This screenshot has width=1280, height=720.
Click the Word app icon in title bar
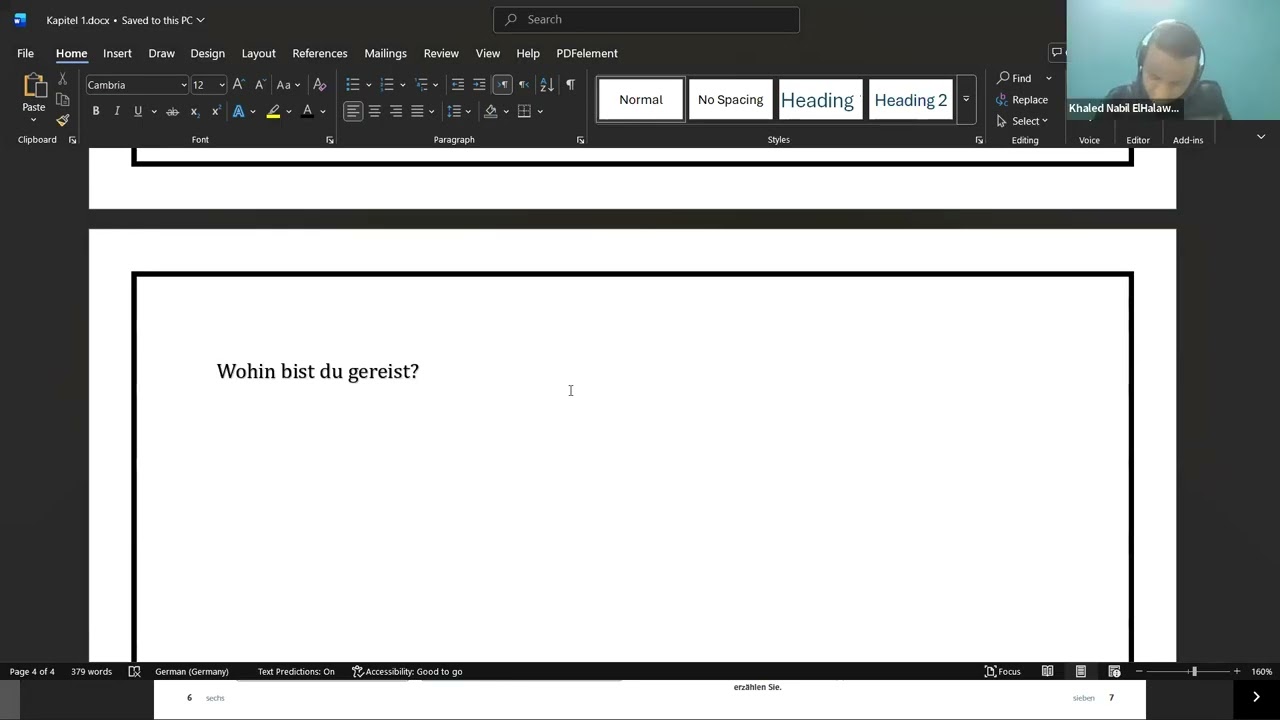pos(20,20)
